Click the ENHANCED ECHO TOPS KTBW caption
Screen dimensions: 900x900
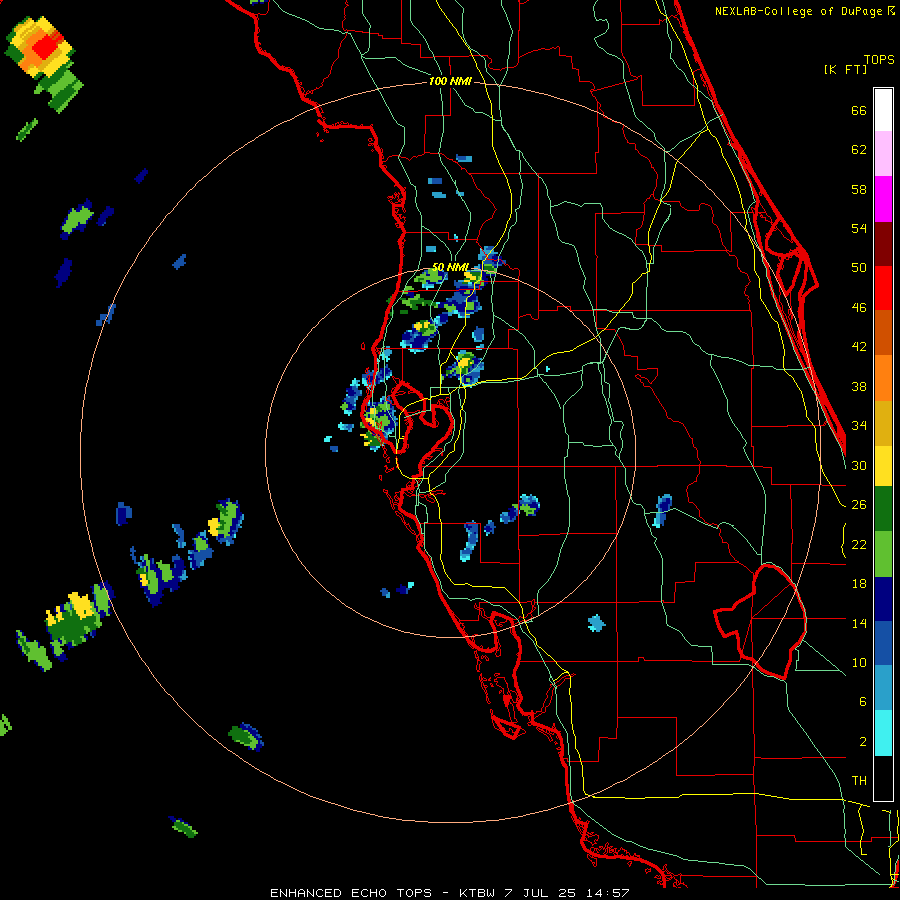point(450,893)
